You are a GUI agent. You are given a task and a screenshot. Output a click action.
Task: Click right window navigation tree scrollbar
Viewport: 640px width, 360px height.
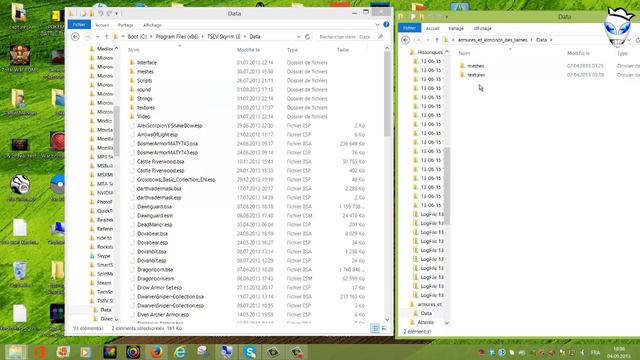(x=447, y=187)
